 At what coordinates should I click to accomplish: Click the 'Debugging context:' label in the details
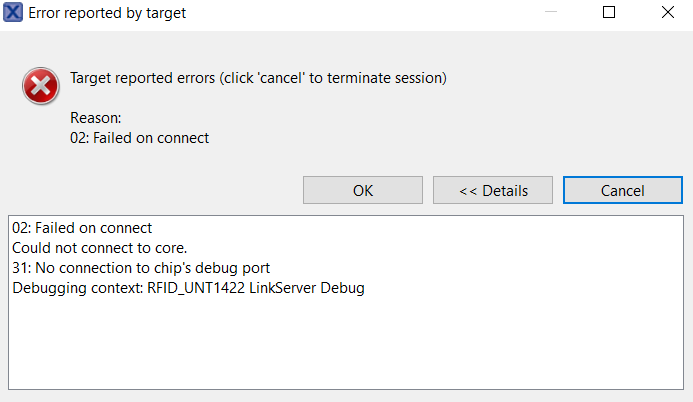tap(73, 288)
